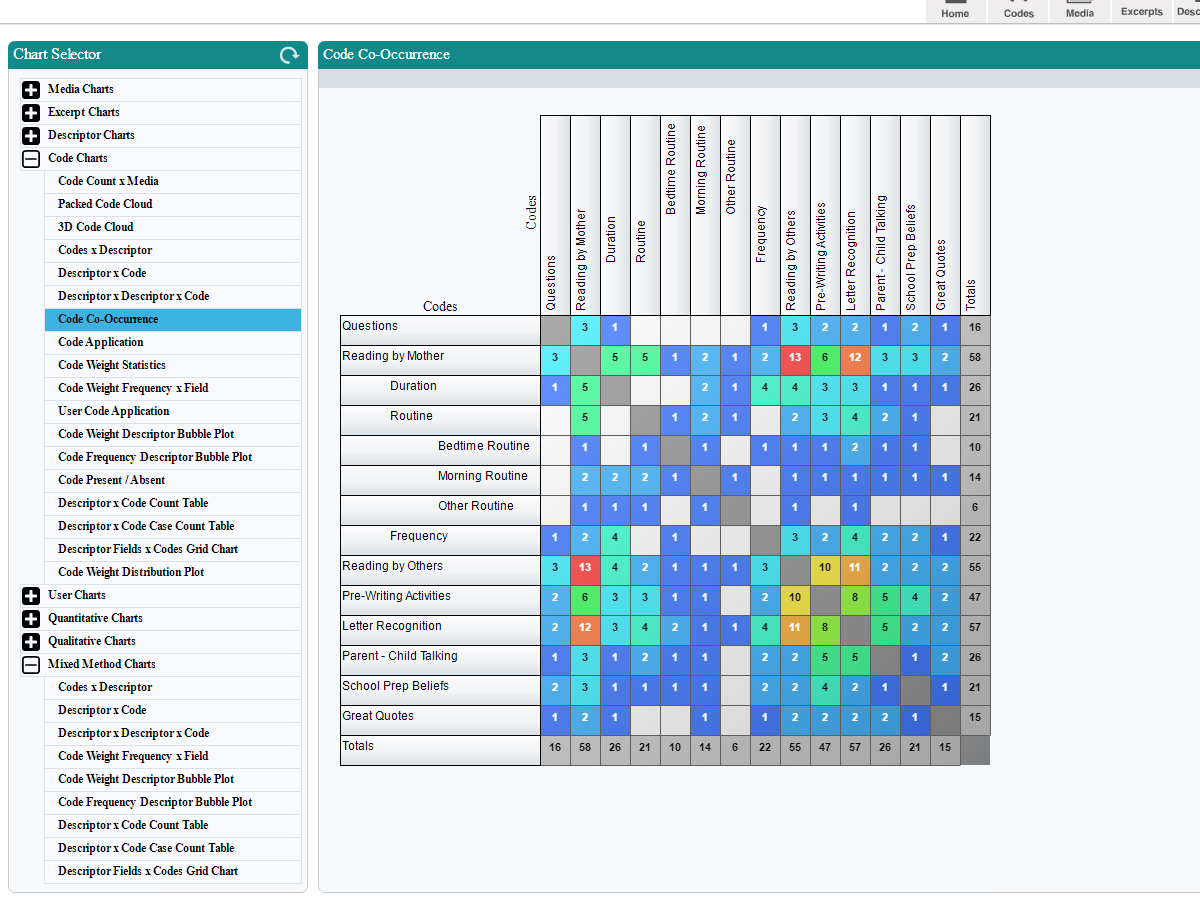1200x900 pixels.
Task: Open the 3D Code Cloud chart
Action: pyautogui.click(x=95, y=227)
